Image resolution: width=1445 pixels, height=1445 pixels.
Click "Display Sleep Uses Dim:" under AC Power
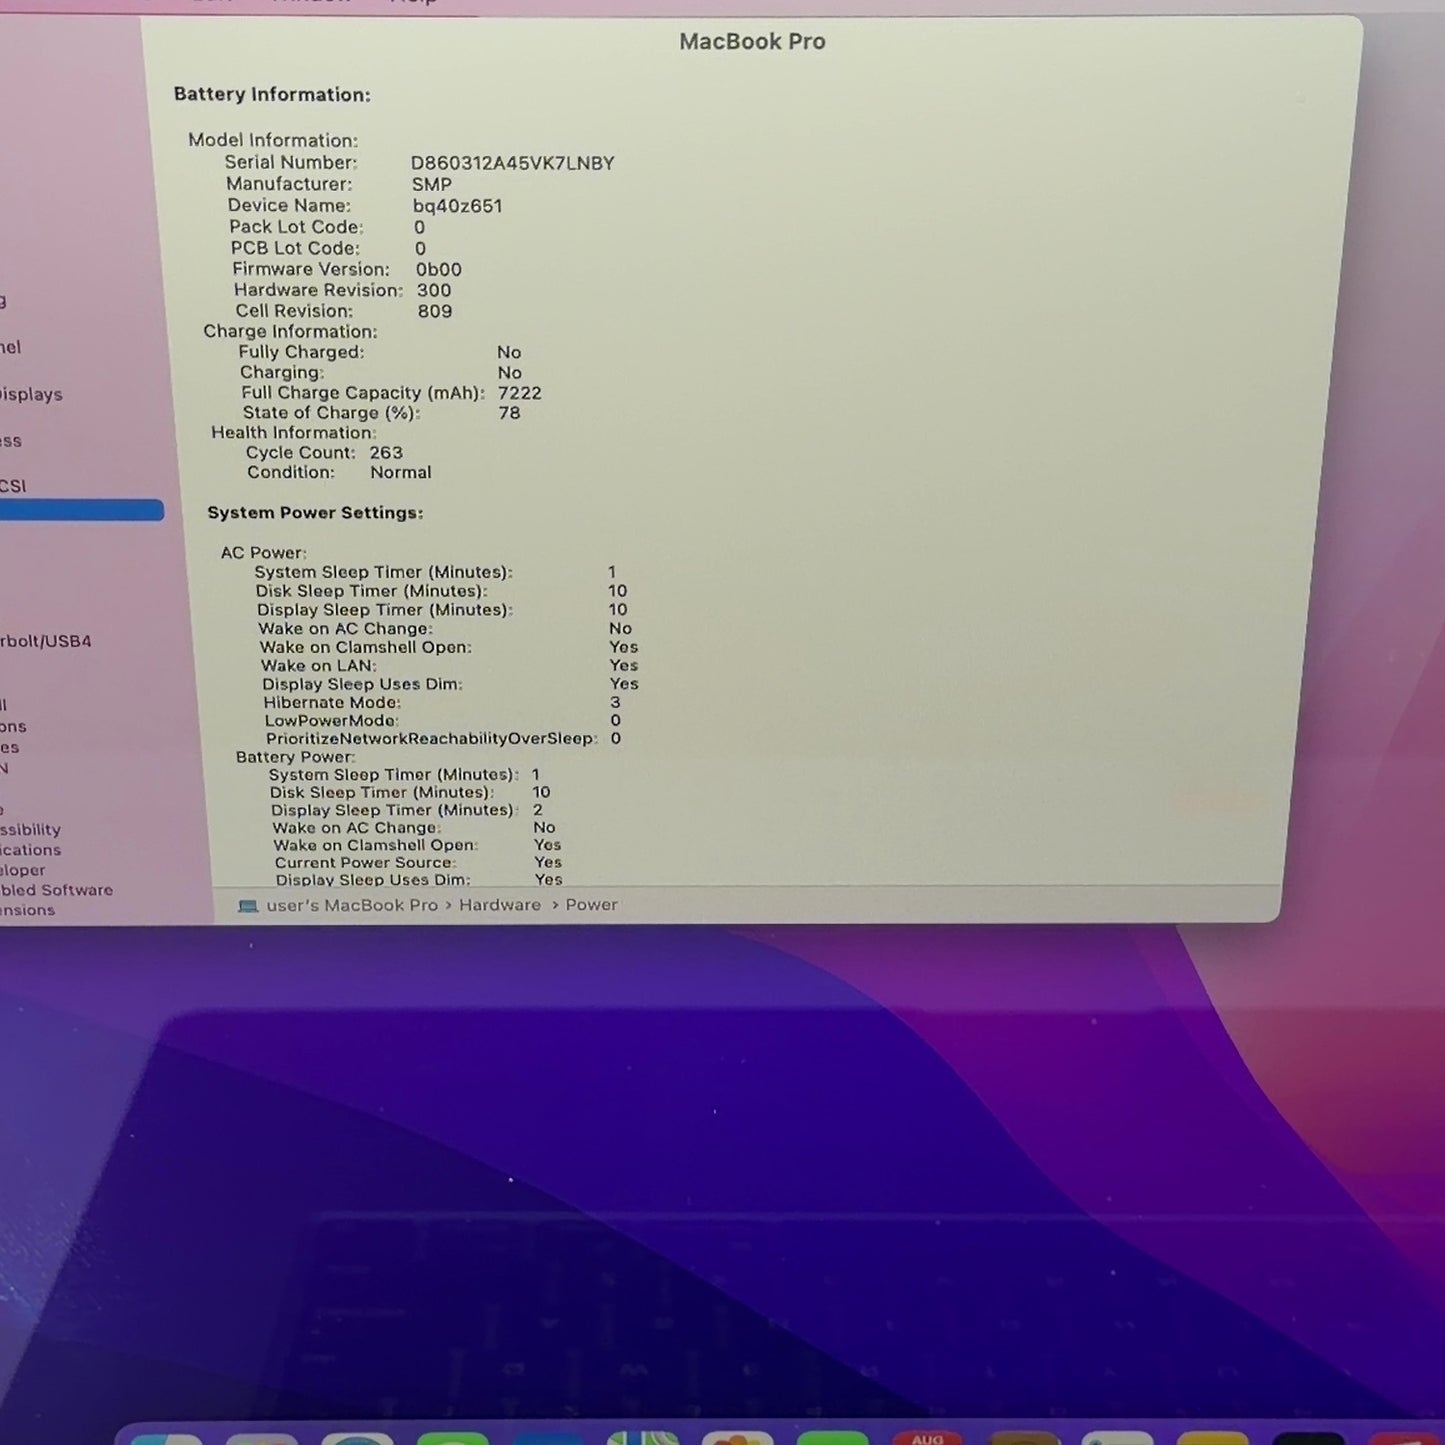click(x=362, y=684)
